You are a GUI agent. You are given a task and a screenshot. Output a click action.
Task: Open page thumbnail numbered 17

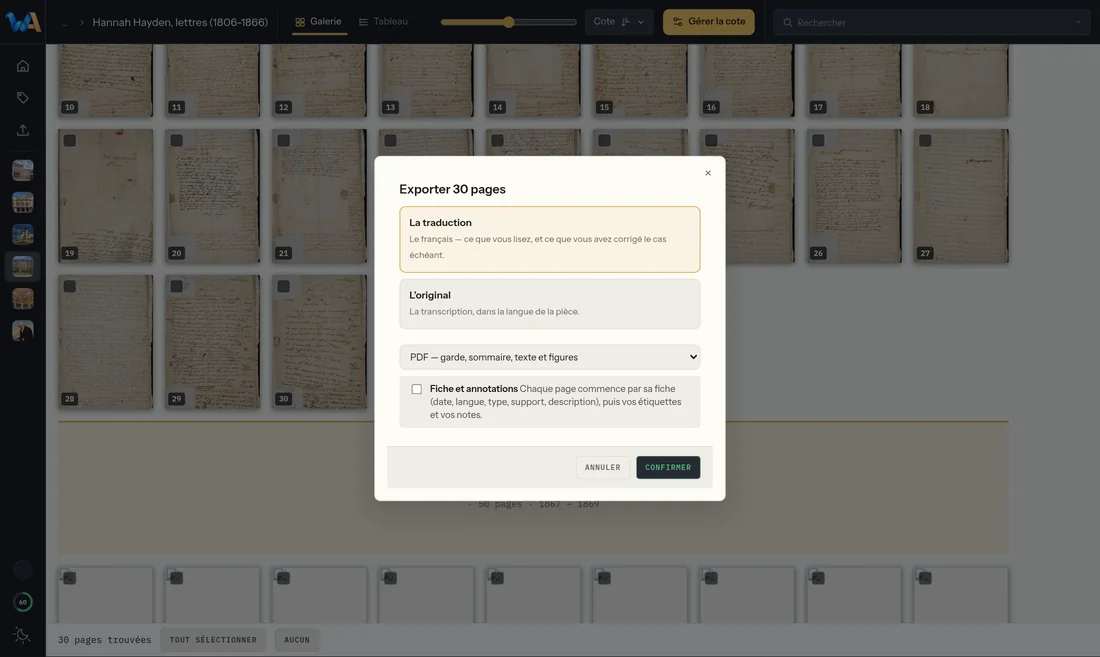854,80
